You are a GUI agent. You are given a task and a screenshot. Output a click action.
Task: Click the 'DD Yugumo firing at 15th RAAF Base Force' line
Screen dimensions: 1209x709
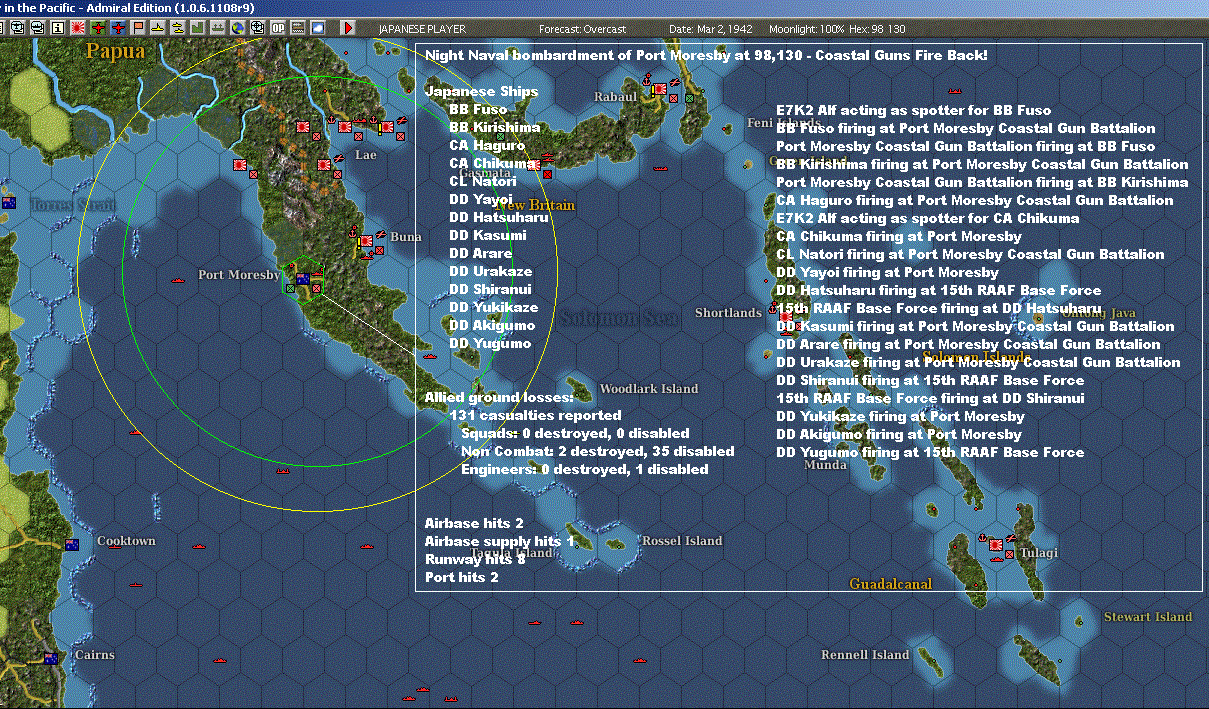(930, 453)
